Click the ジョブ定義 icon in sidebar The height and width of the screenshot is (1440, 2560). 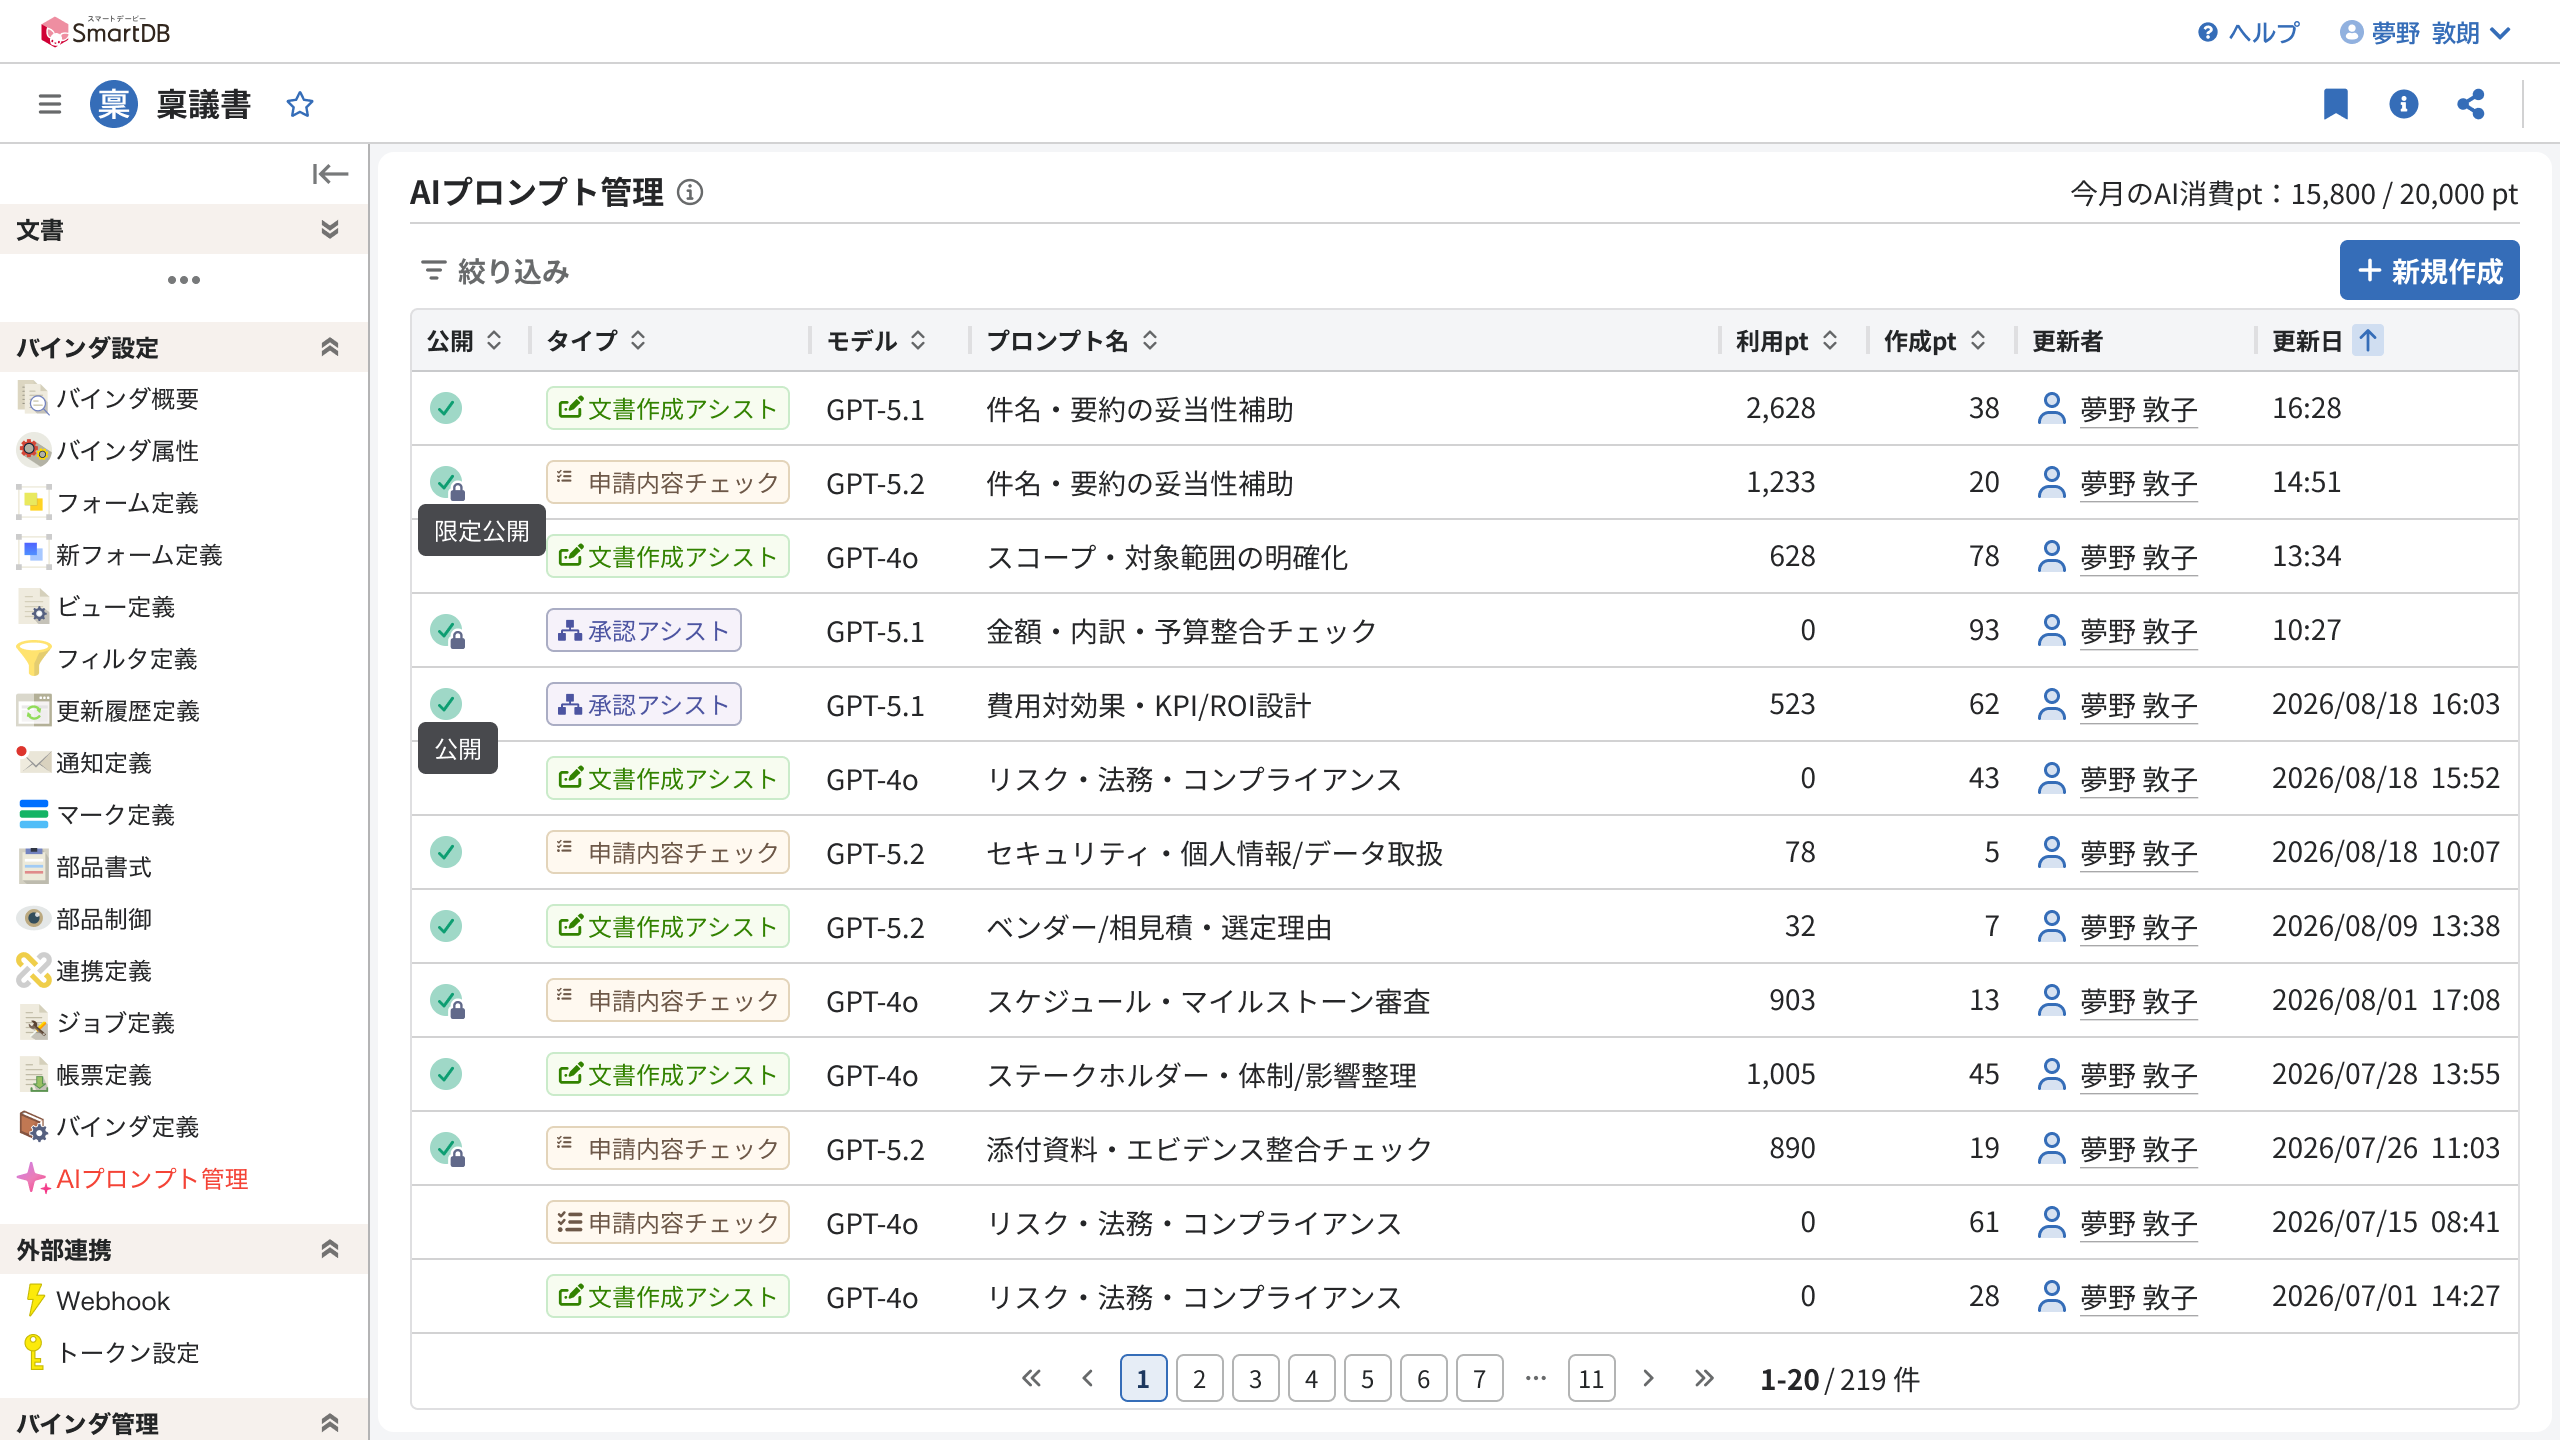click(x=34, y=1023)
